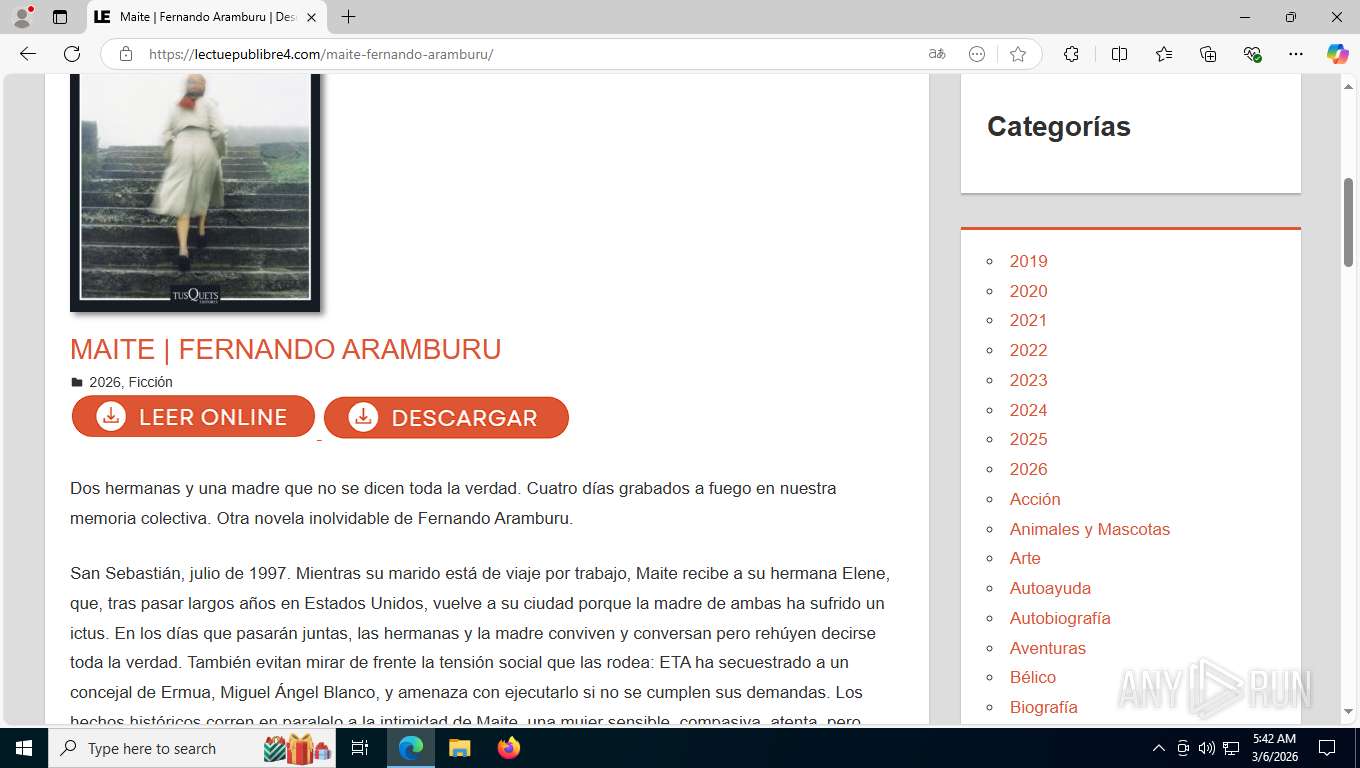Open the browser profile icon
The image size is (1360, 768).
pos(22,17)
